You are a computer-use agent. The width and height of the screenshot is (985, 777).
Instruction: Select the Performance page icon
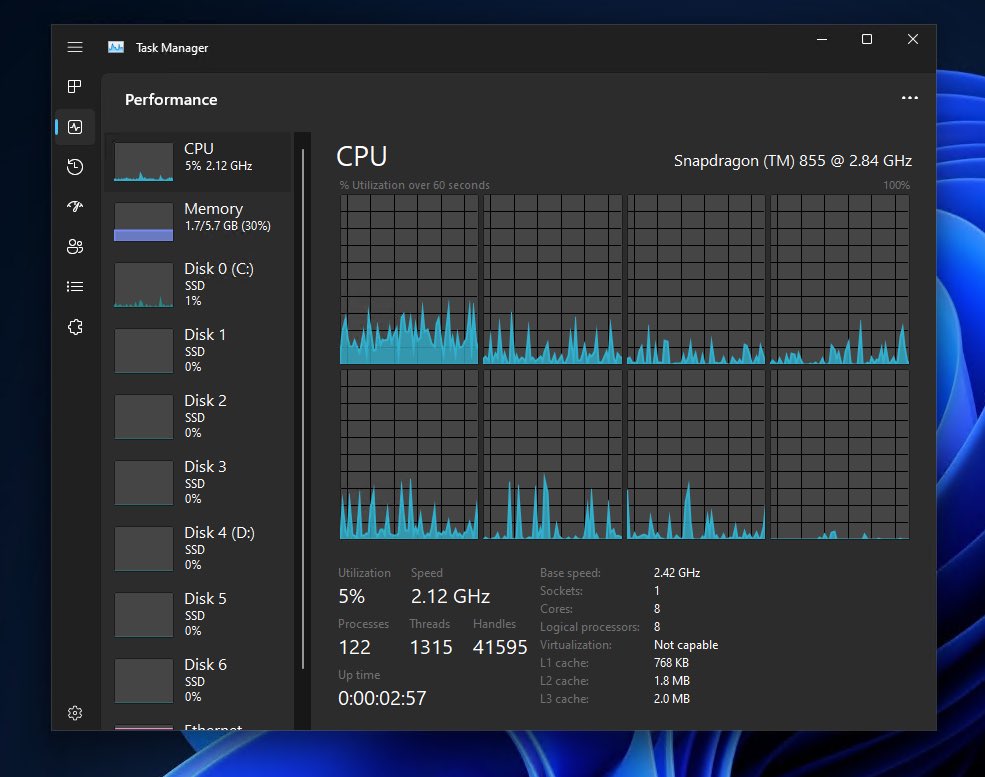coord(75,127)
